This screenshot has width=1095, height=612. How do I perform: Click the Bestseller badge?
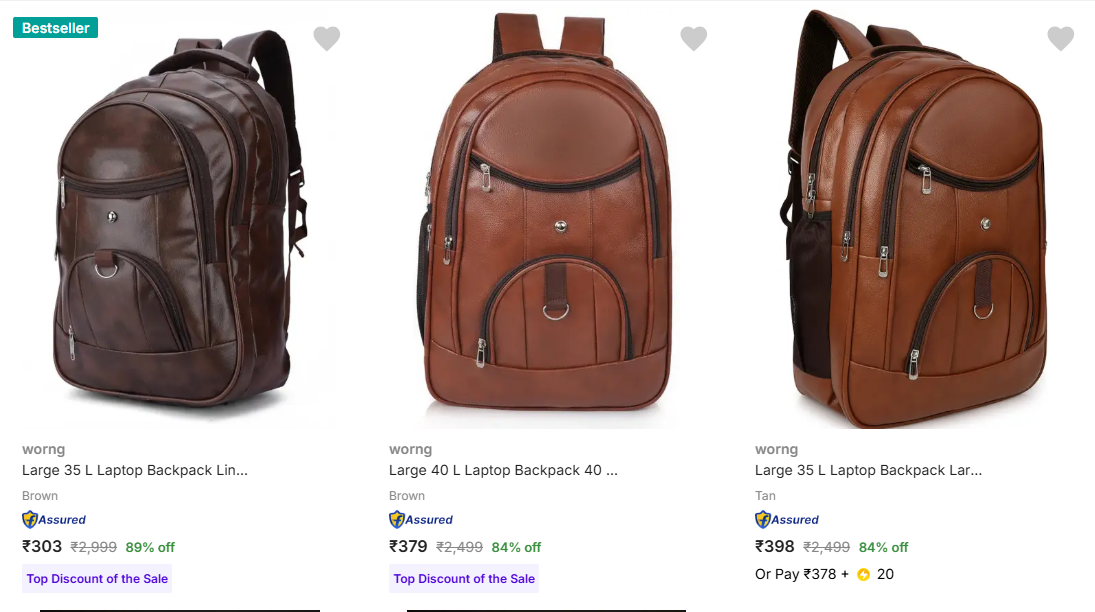coord(55,28)
